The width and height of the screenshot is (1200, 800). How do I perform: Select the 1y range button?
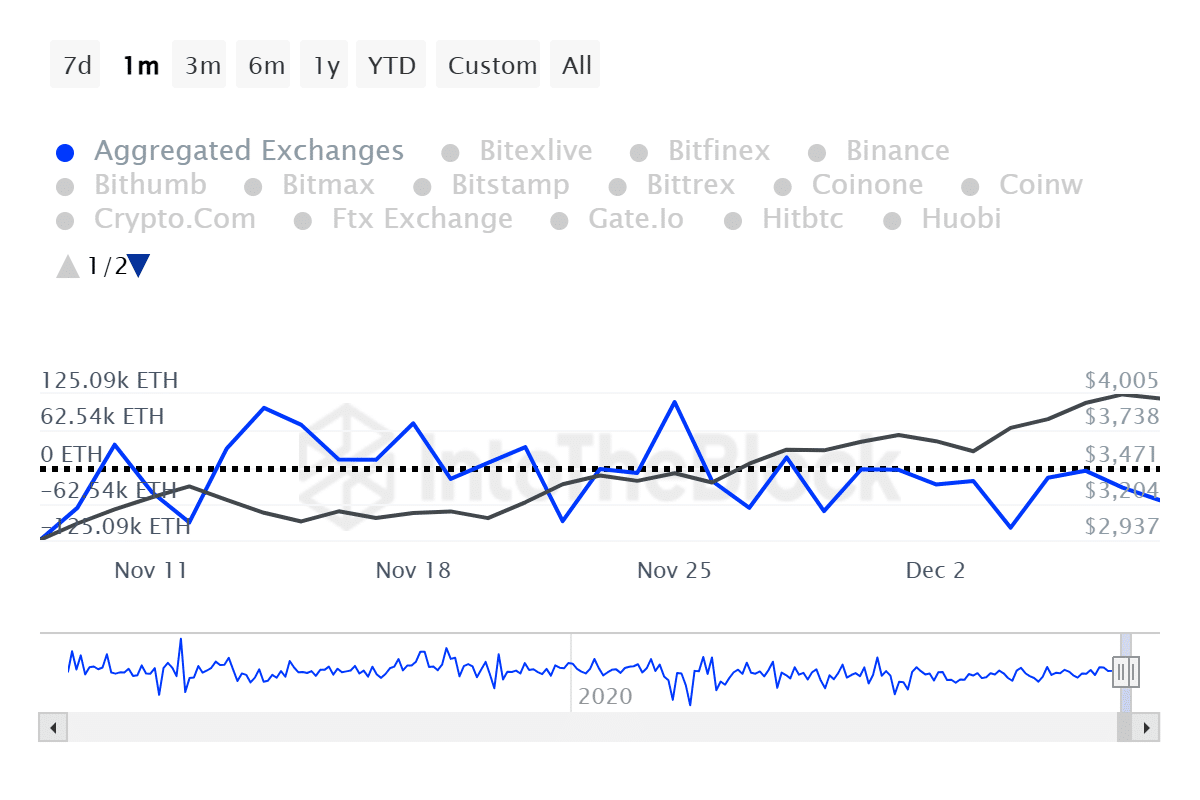326,66
